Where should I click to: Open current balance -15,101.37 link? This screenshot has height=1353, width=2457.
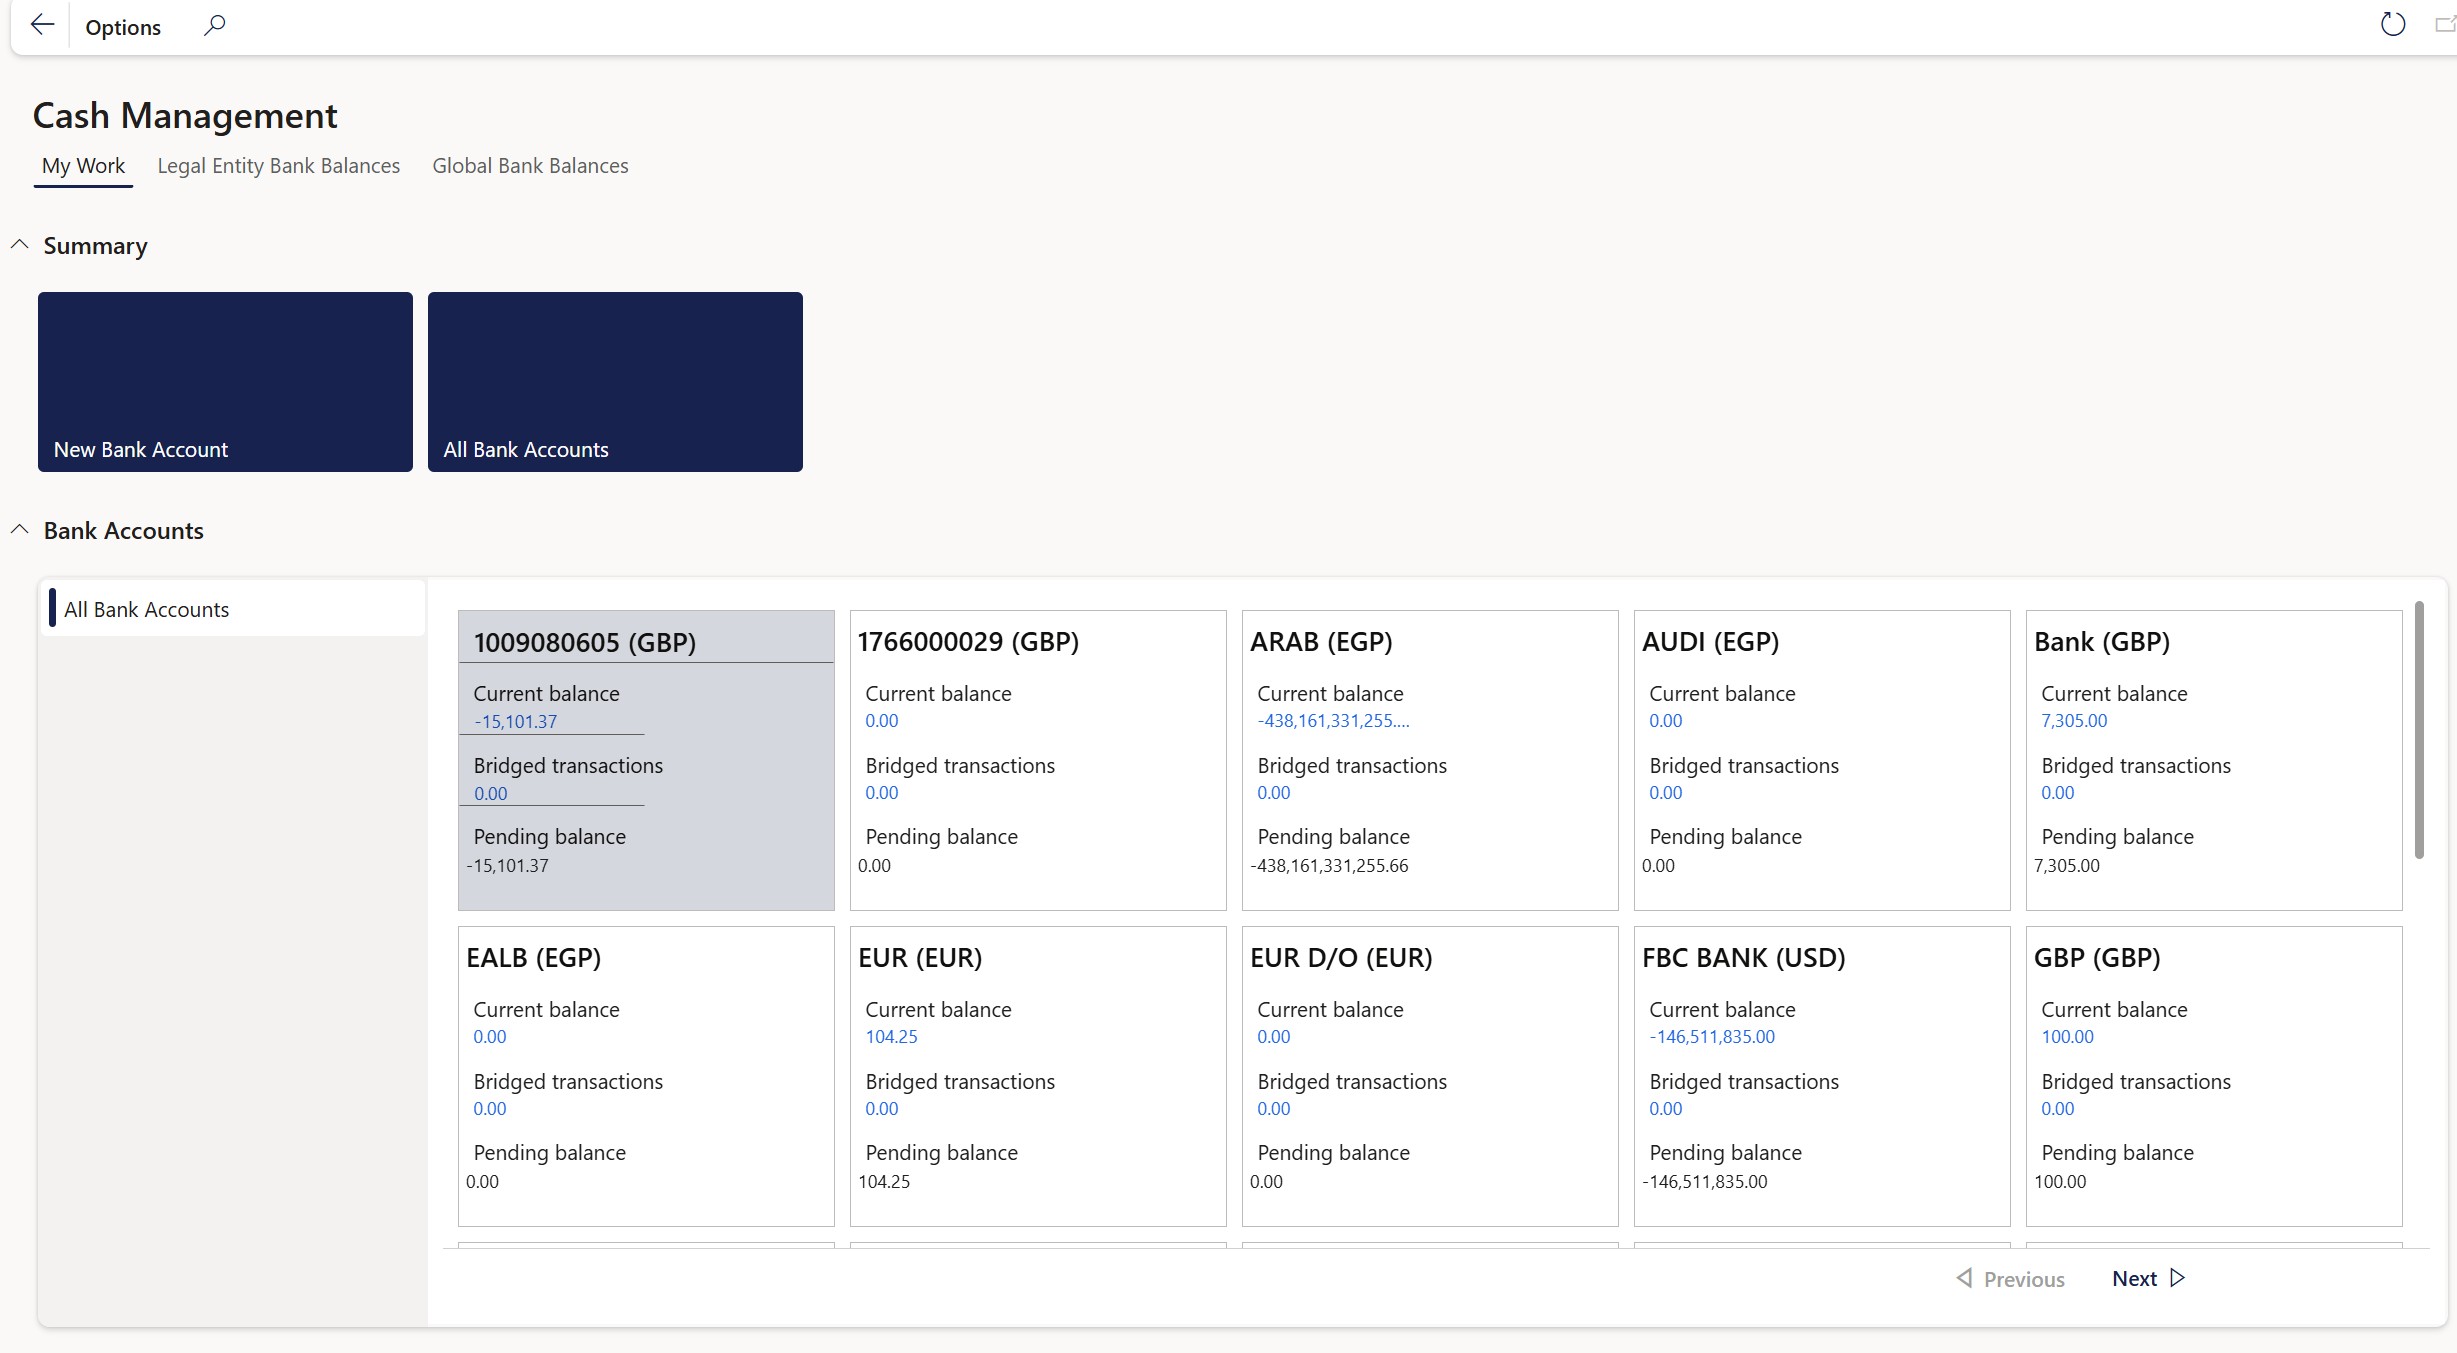[x=516, y=722]
